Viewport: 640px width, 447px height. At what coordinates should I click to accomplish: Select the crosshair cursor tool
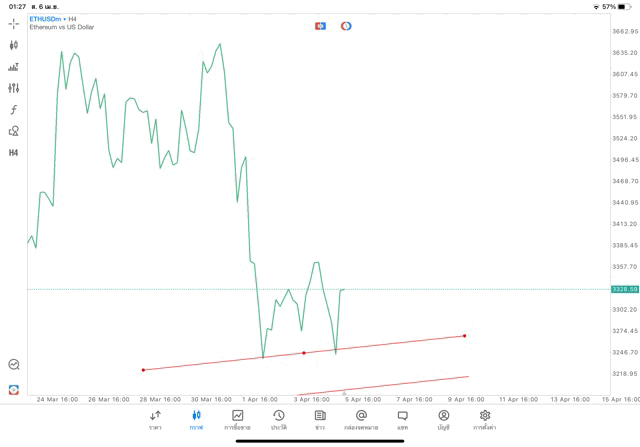coord(14,23)
